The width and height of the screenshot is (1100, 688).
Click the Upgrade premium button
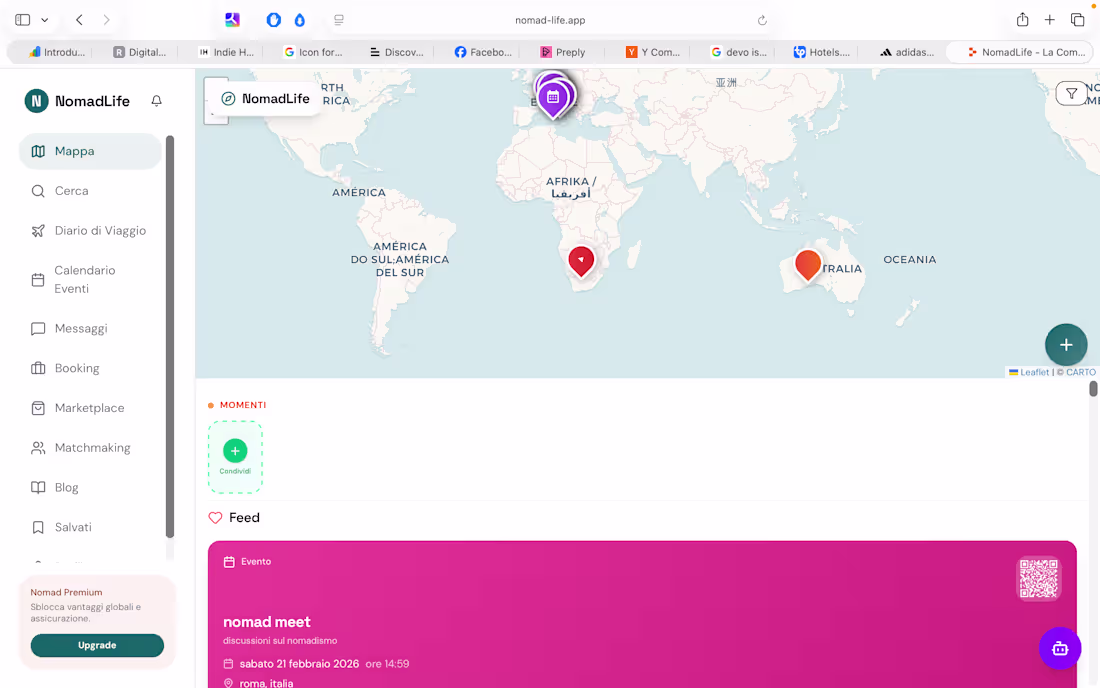pos(97,645)
